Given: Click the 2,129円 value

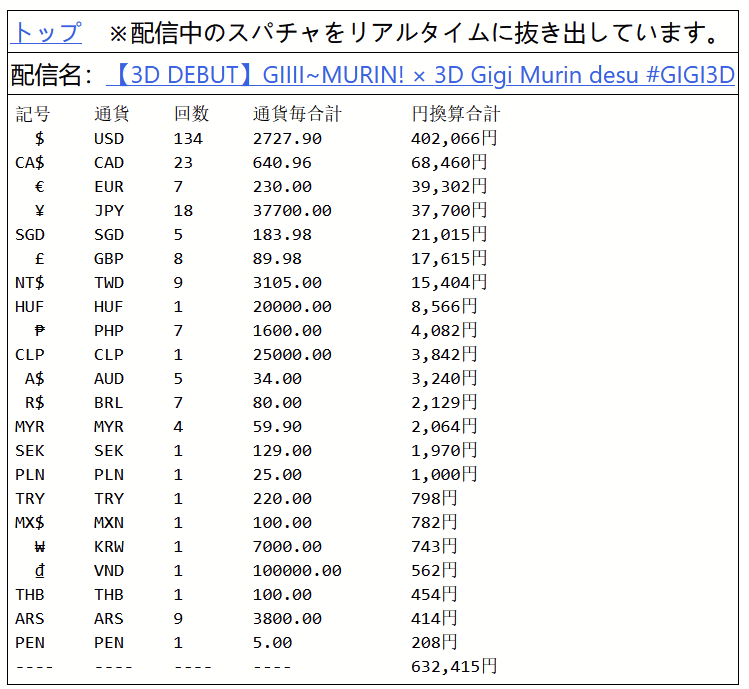Looking at the screenshot, I should pos(444,403).
